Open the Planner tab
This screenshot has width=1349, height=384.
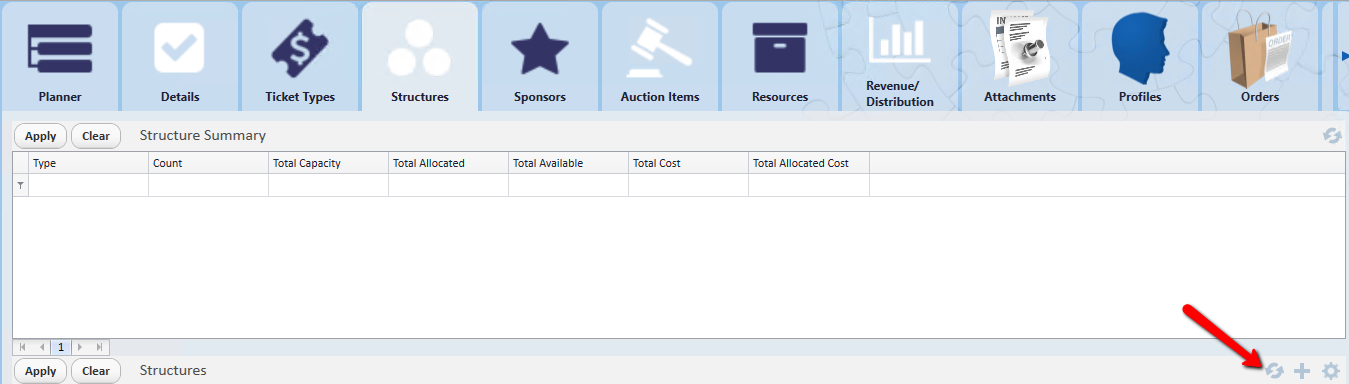(x=59, y=56)
